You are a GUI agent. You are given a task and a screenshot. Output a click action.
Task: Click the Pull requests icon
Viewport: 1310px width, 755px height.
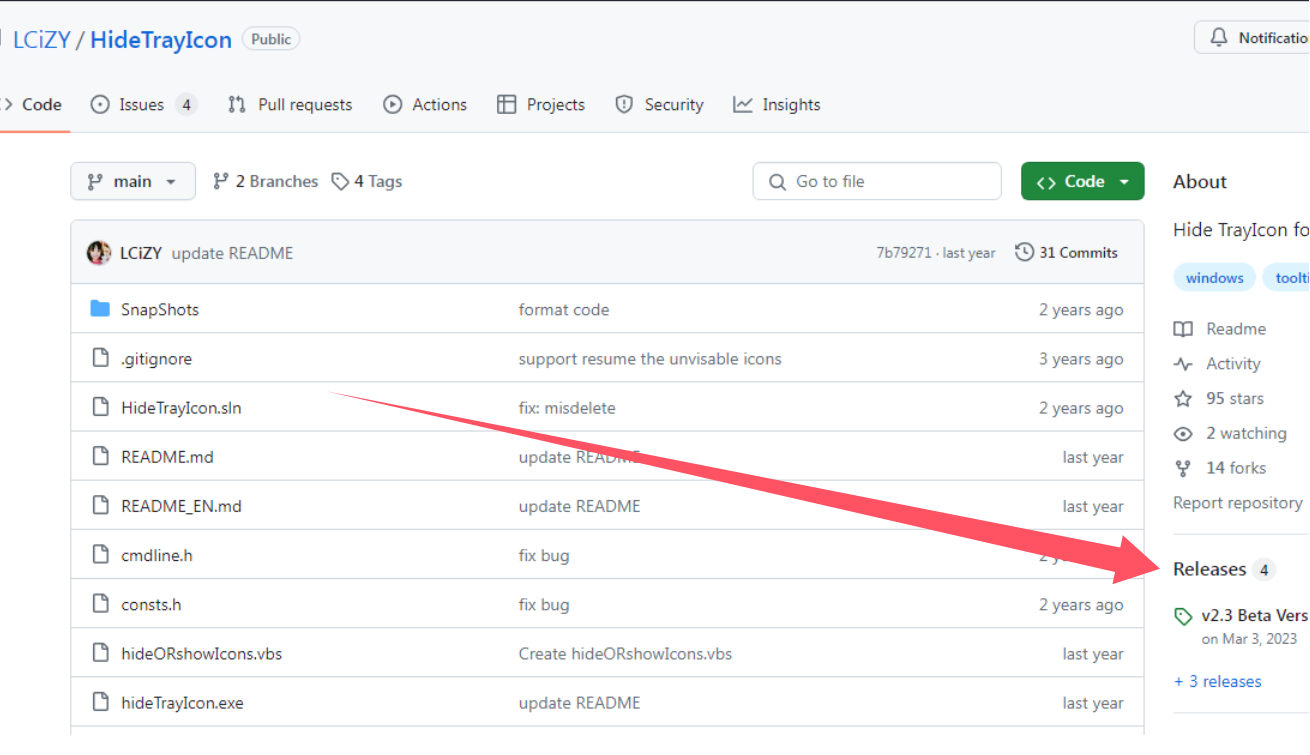[237, 104]
